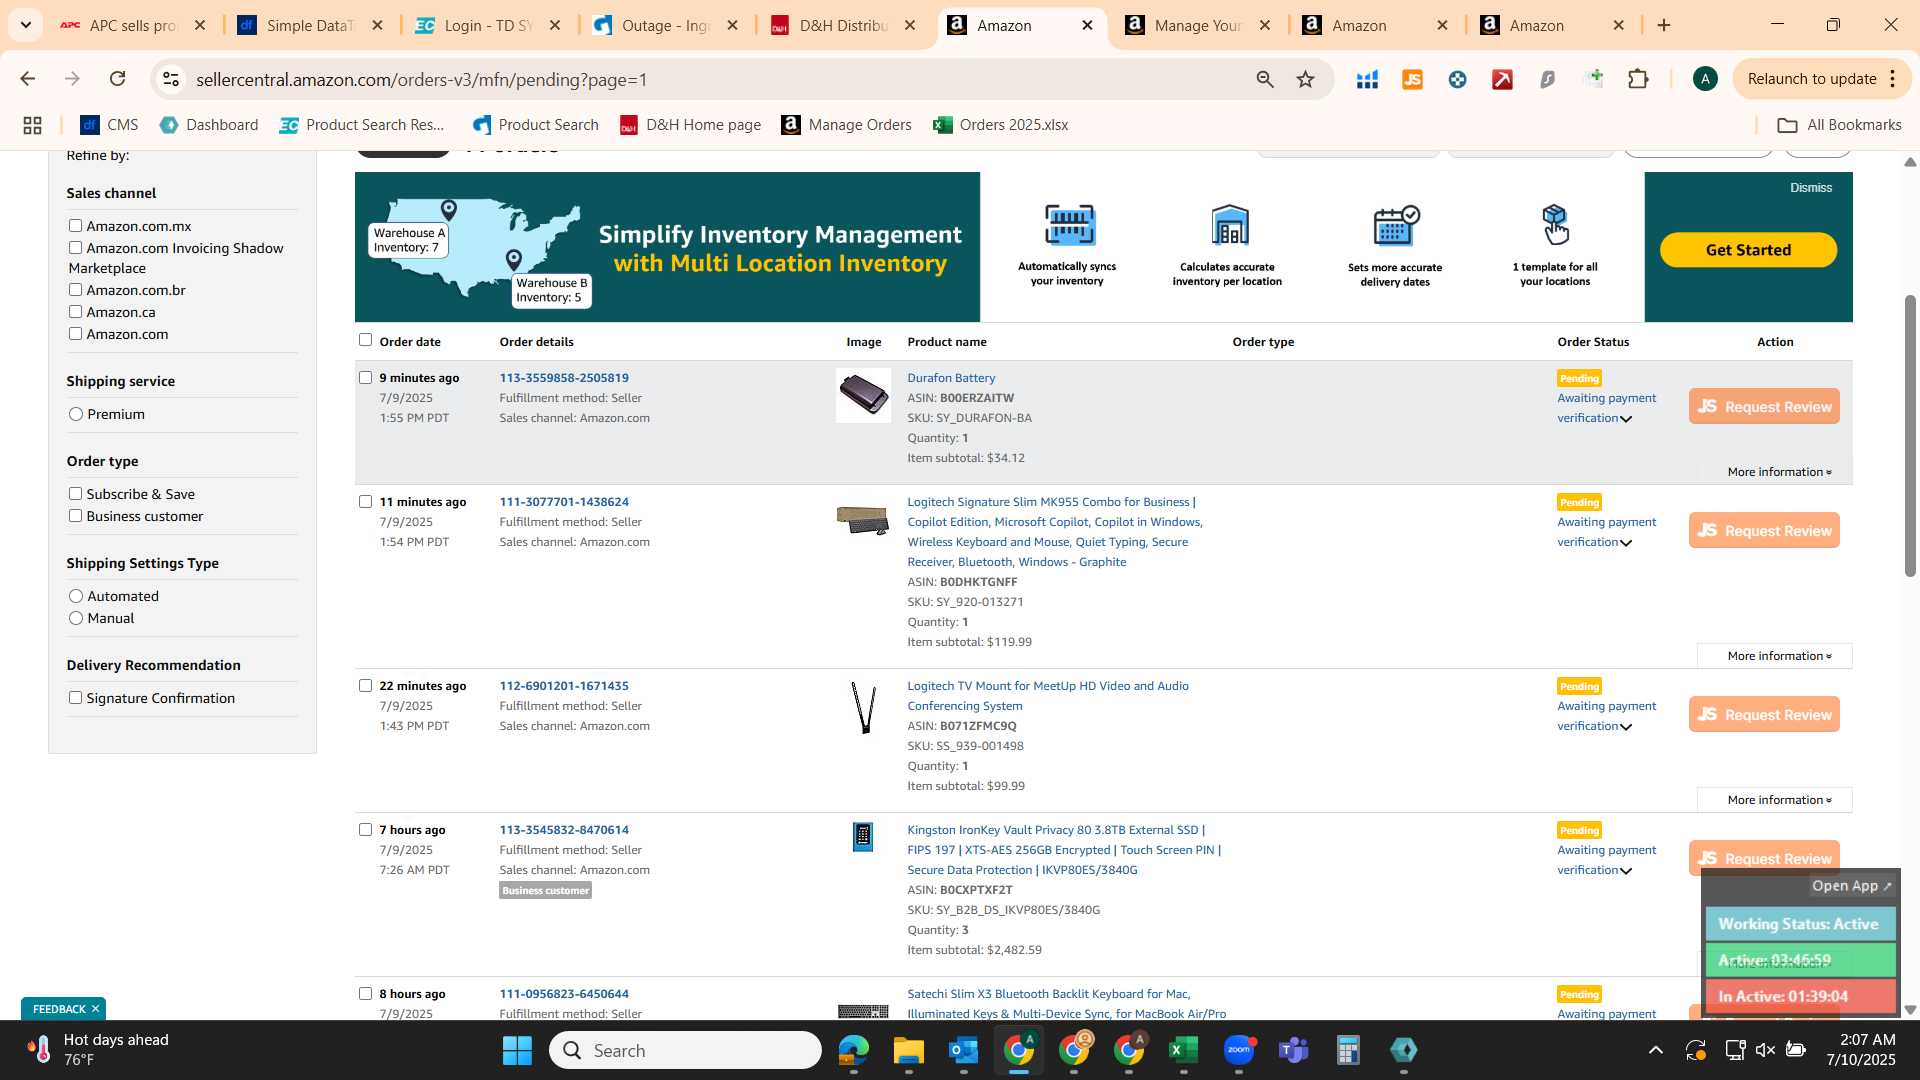Image resolution: width=1920 pixels, height=1080 pixels.
Task: Select the Manual shipping settings radio
Action: tap(76, 618)
